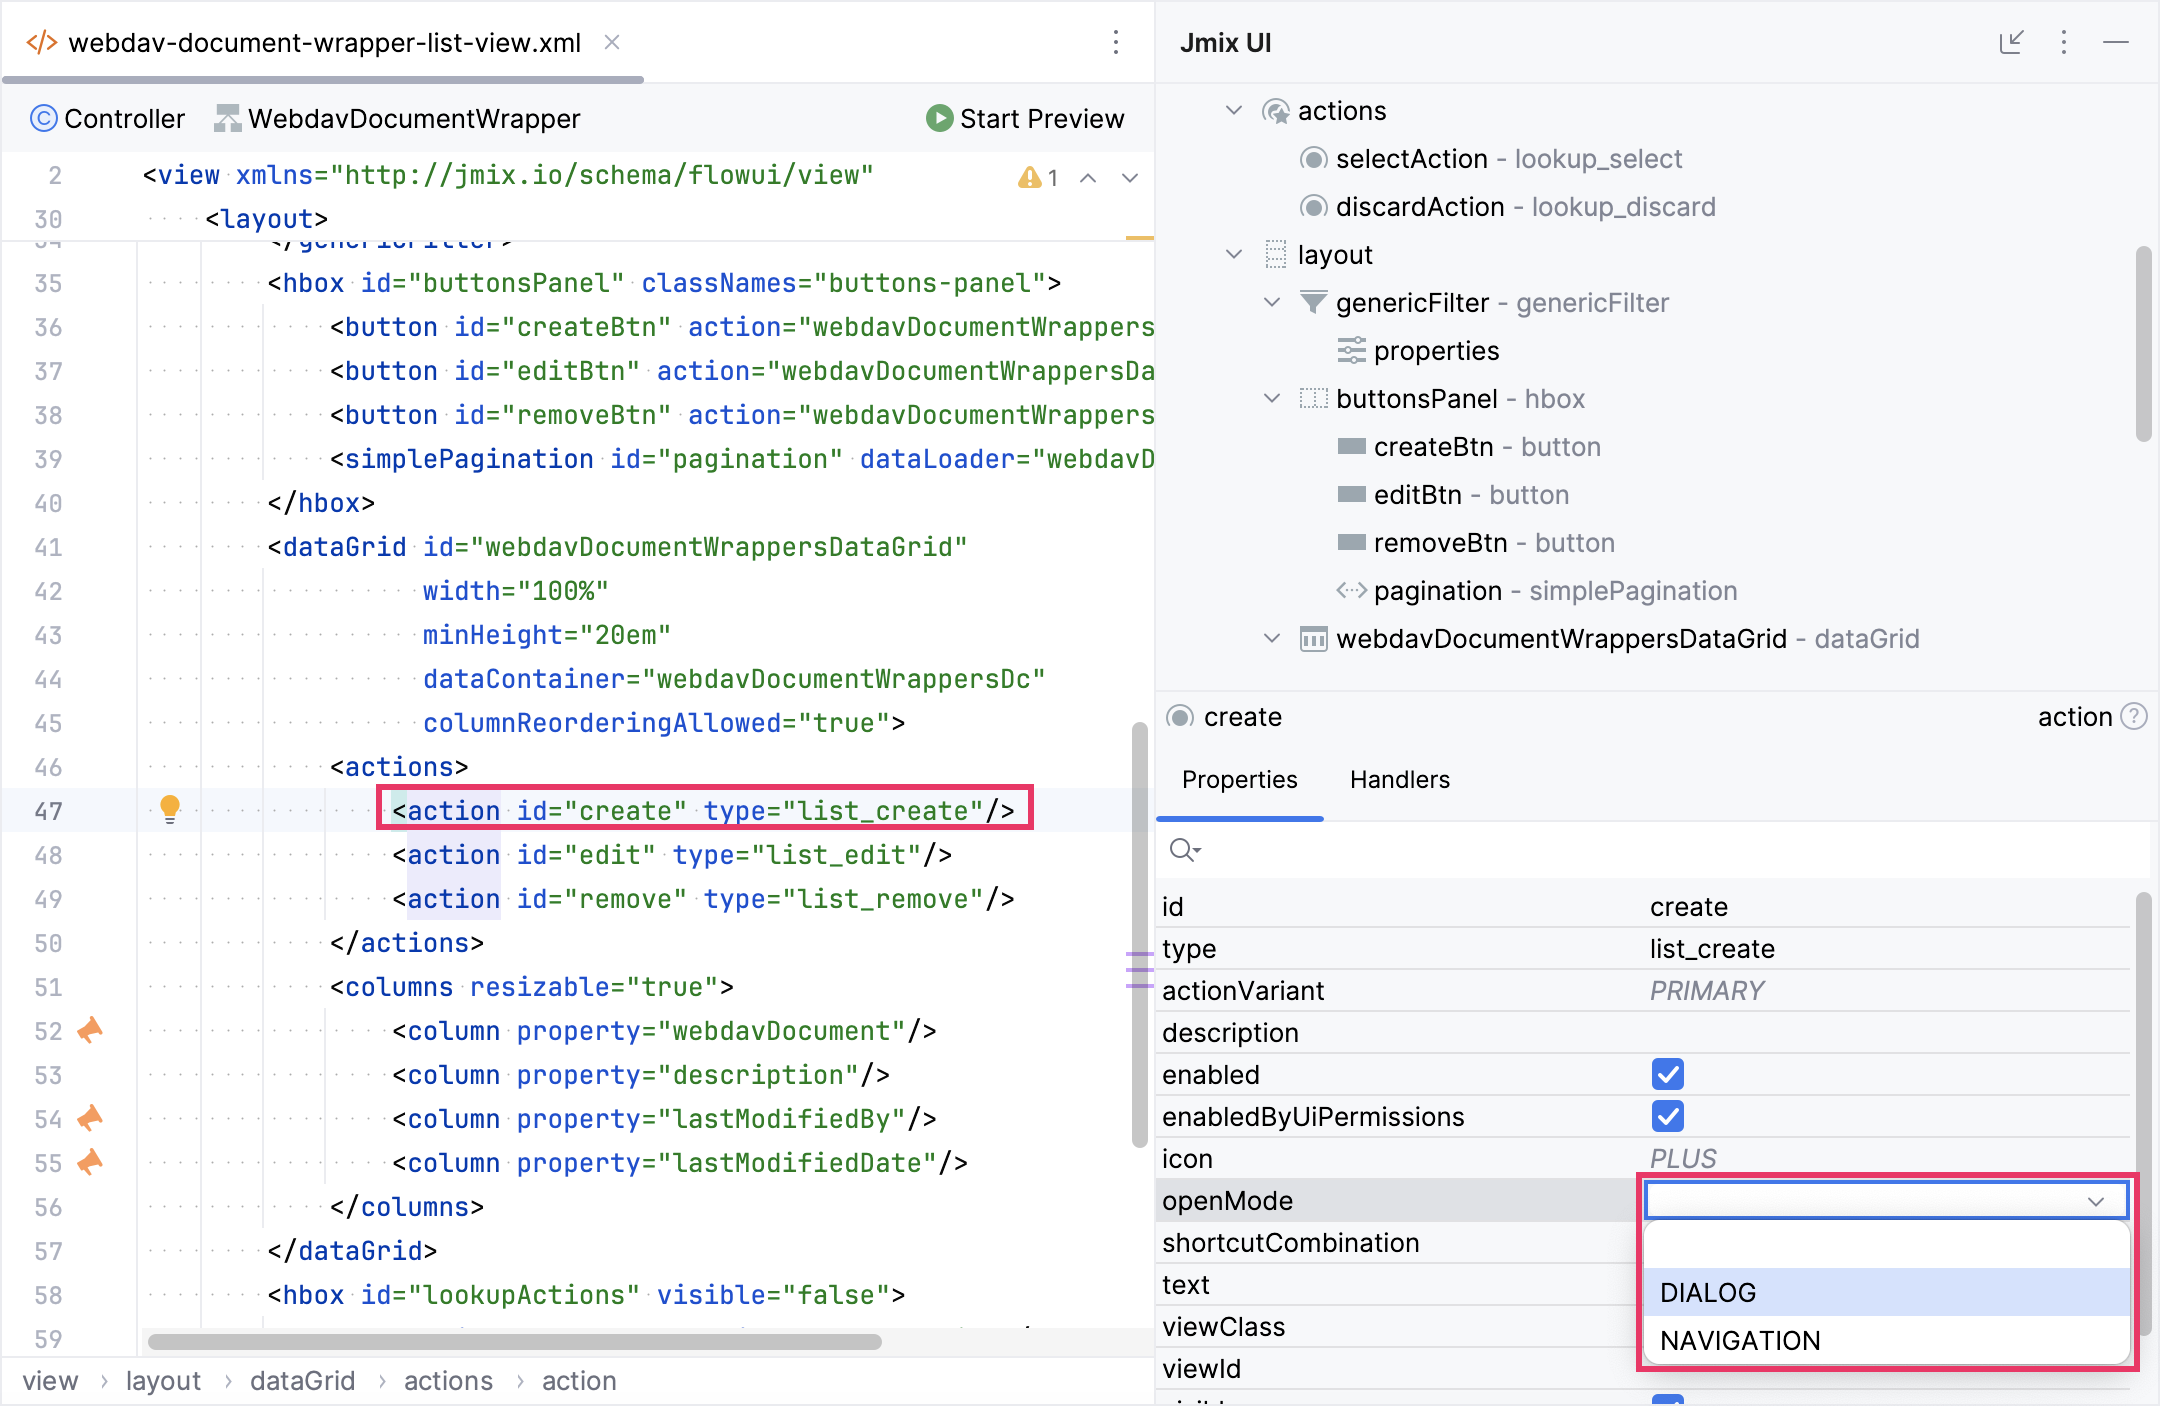2160x1406 pixels.
Task: Open Jmix UI panel options menu
Action: tap(2064, 42)
